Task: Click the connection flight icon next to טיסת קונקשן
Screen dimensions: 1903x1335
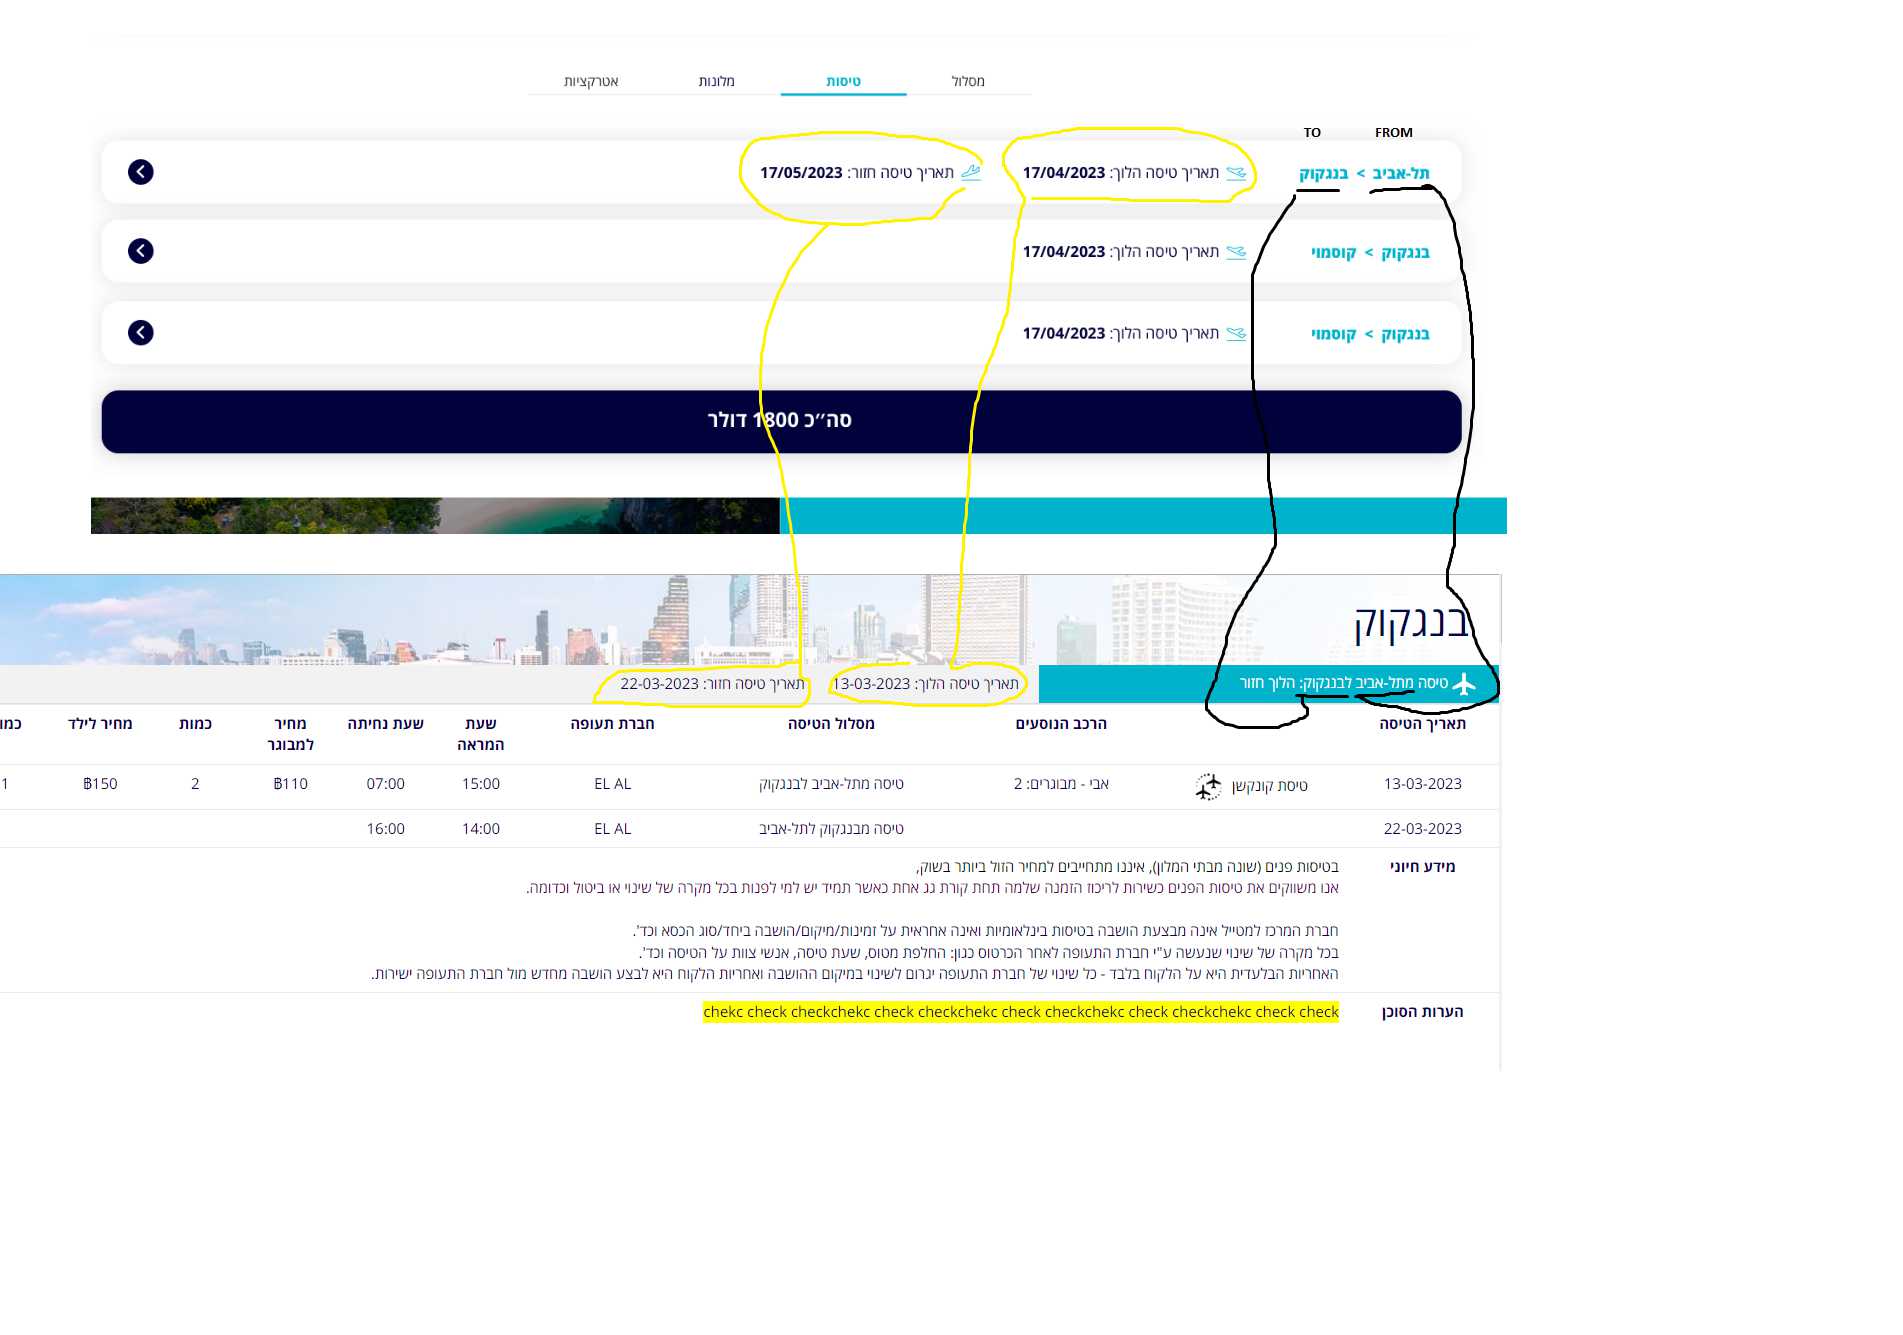Action: point(1208,787)
